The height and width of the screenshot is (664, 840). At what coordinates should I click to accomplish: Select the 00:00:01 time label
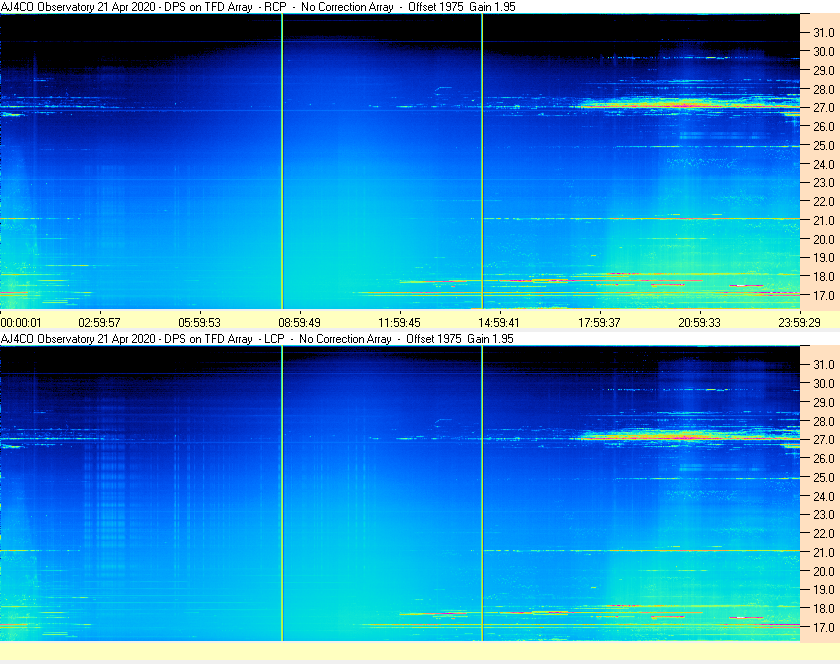point(21,323)
